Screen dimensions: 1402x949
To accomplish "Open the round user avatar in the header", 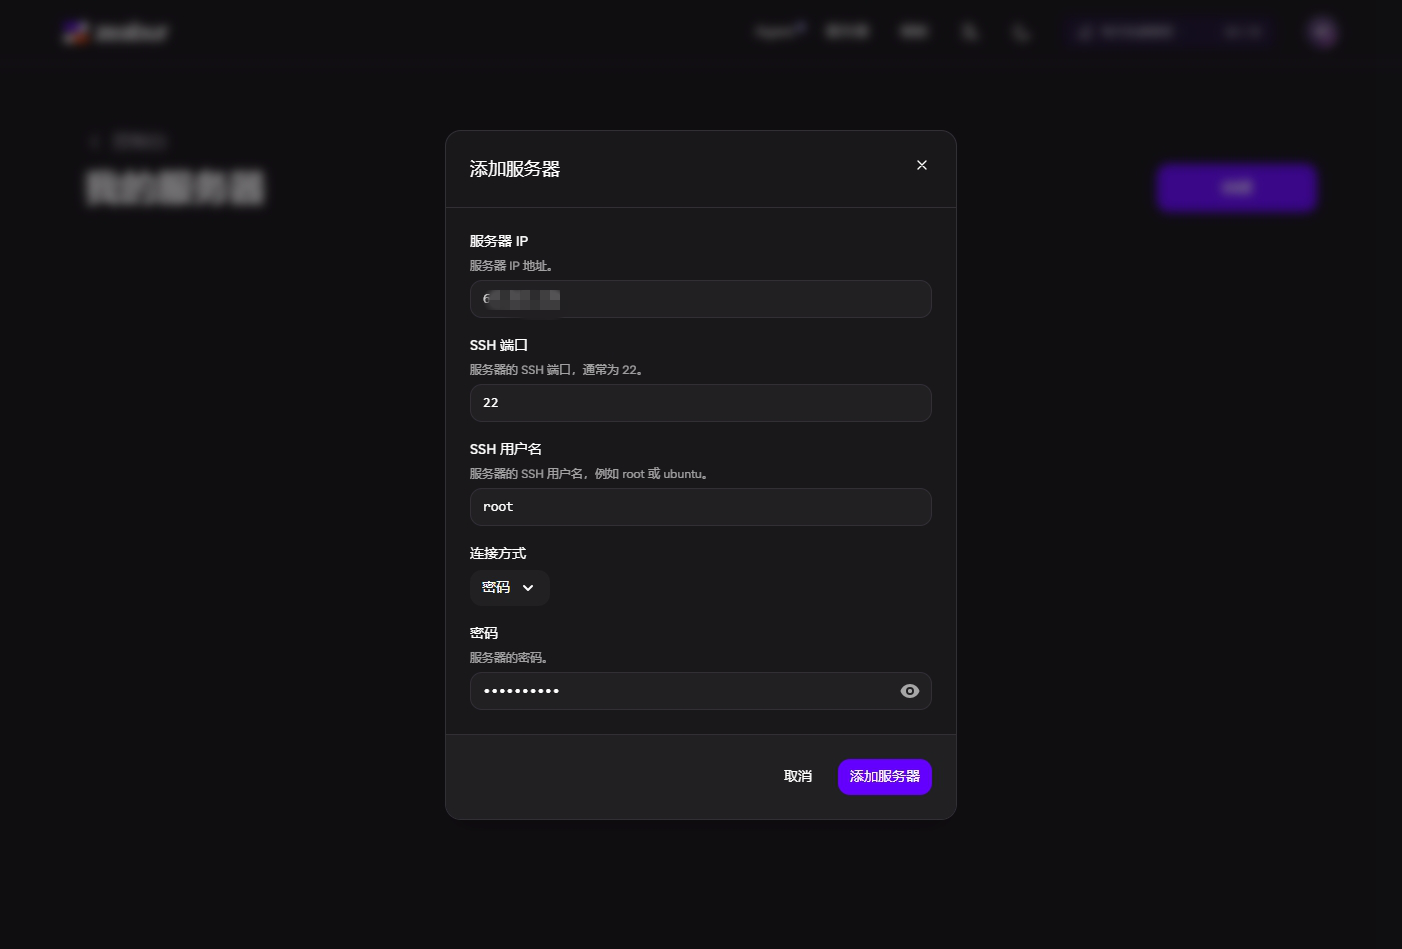I will [1323, 32].
